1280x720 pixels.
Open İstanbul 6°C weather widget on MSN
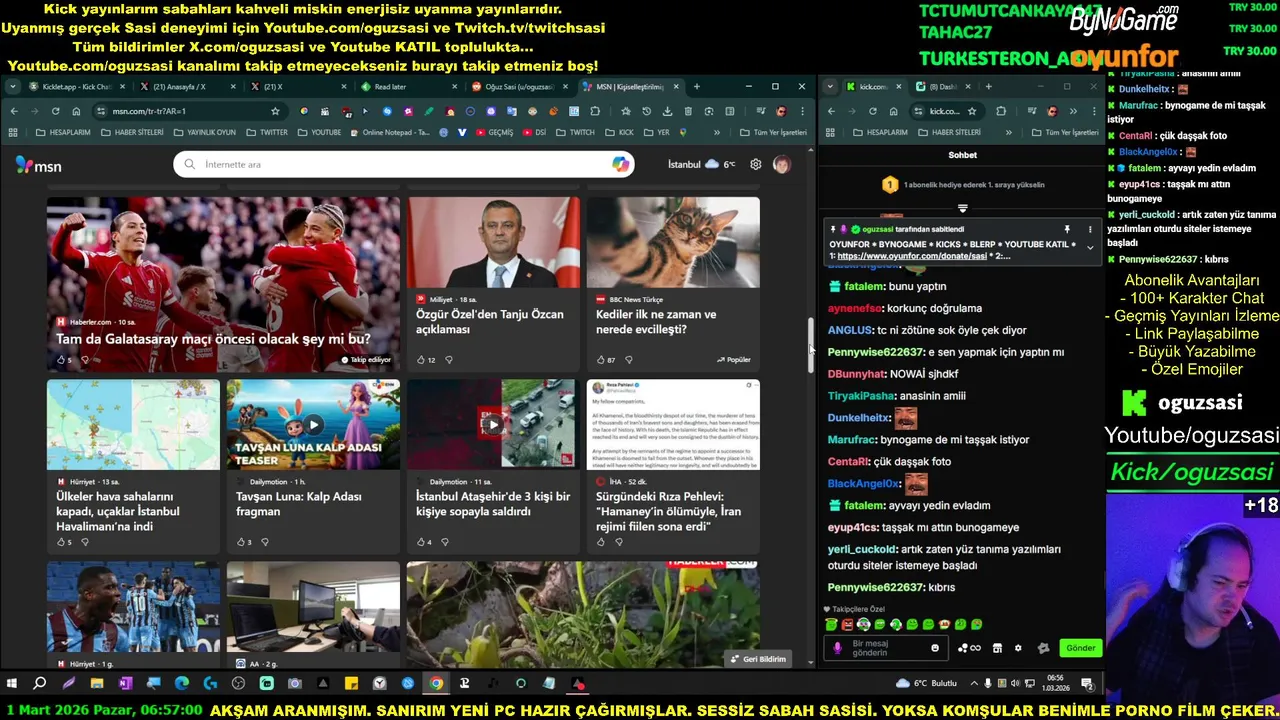(701, 164)
